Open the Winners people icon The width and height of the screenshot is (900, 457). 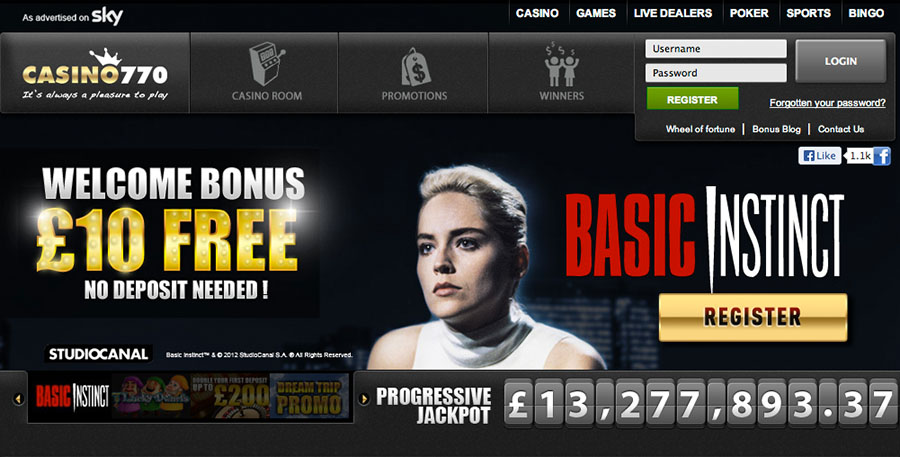(561, 64)
